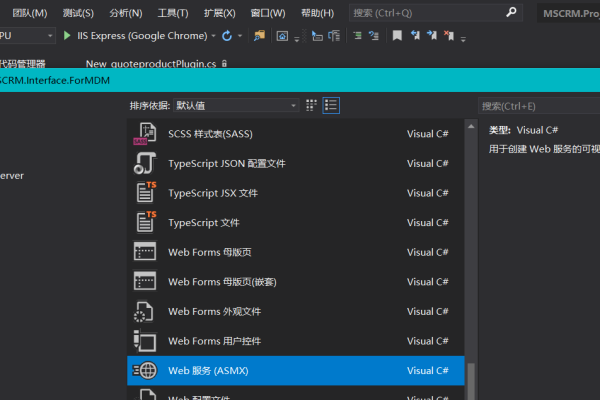Viewport: 600px width, 400px height.
Task: Click the Web Forms 母版页 icon
Action: coord(145,251)
